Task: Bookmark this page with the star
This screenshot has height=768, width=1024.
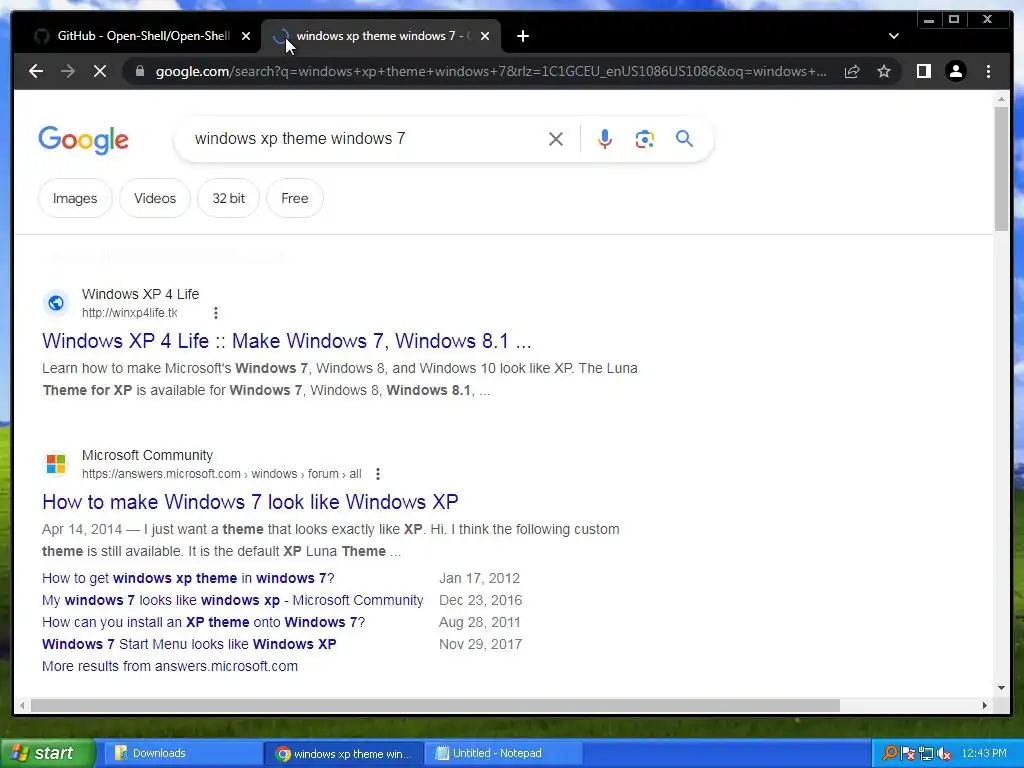Action: pyautogui.click(x=884, y=71)
